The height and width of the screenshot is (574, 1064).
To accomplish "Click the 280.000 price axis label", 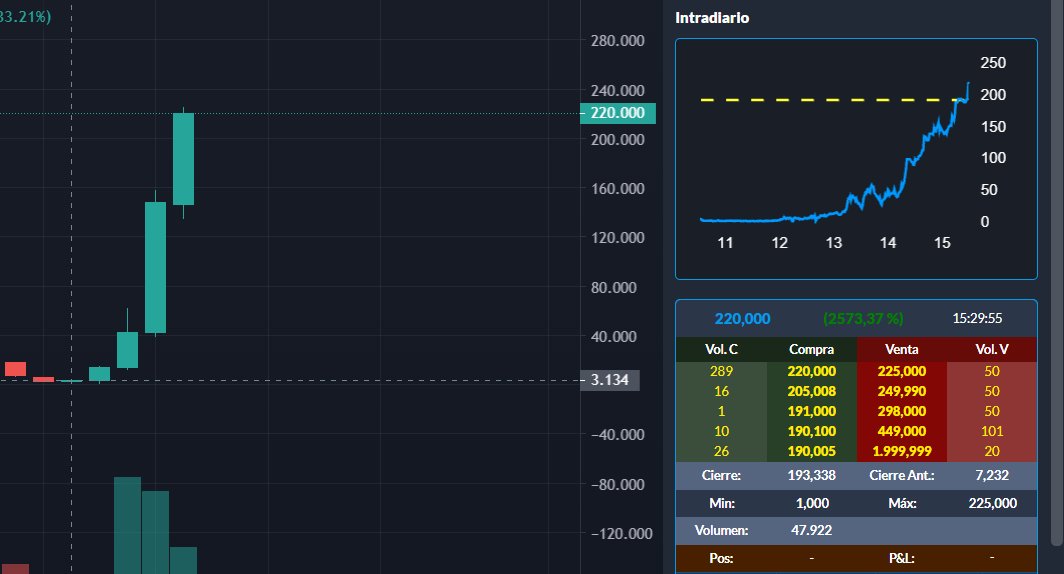I will [x=617, y=41].
